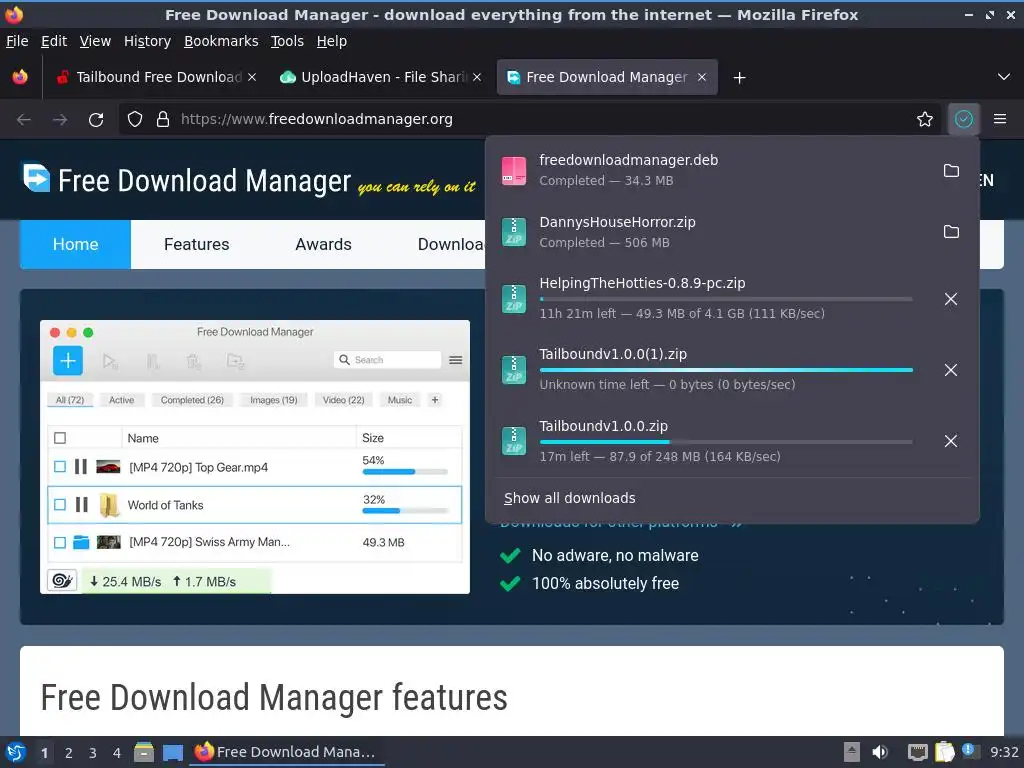Open the File menu

[17, 41]
